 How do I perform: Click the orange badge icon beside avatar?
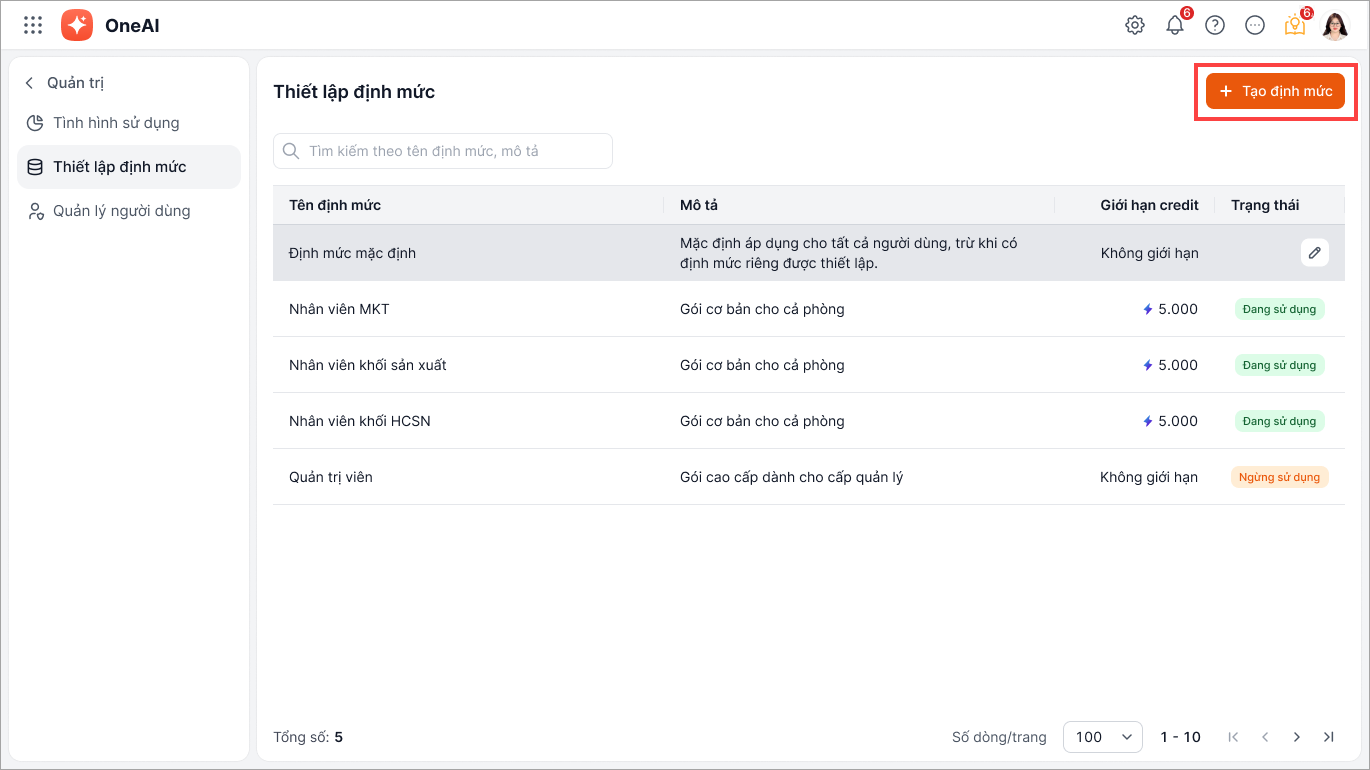pos(1295,26)
